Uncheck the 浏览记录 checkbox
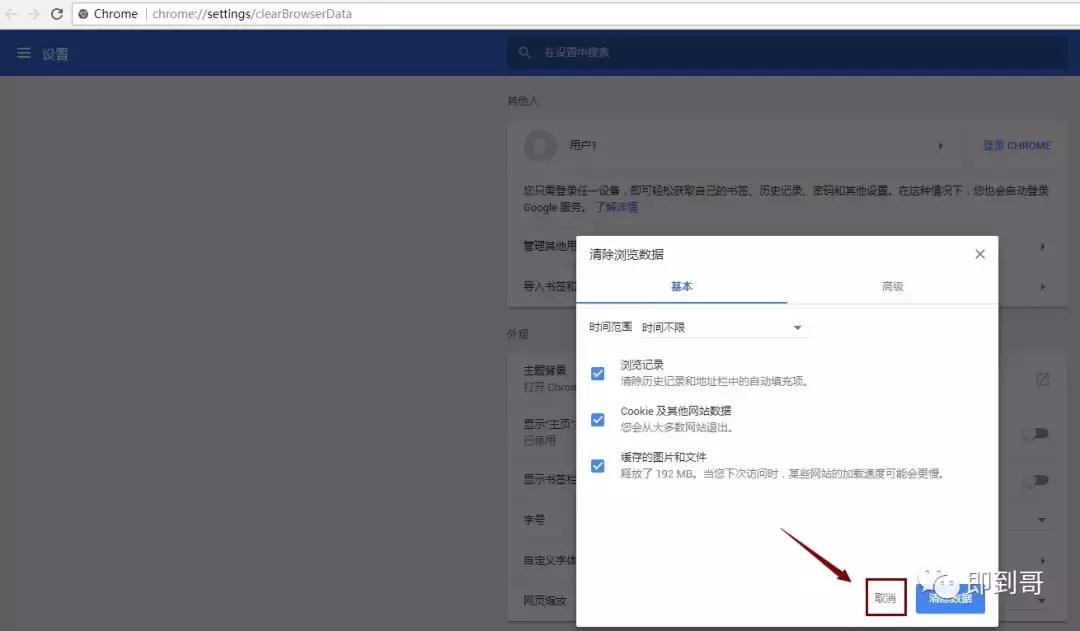This screenshot has width=1080, height=631. pos(597,372)
